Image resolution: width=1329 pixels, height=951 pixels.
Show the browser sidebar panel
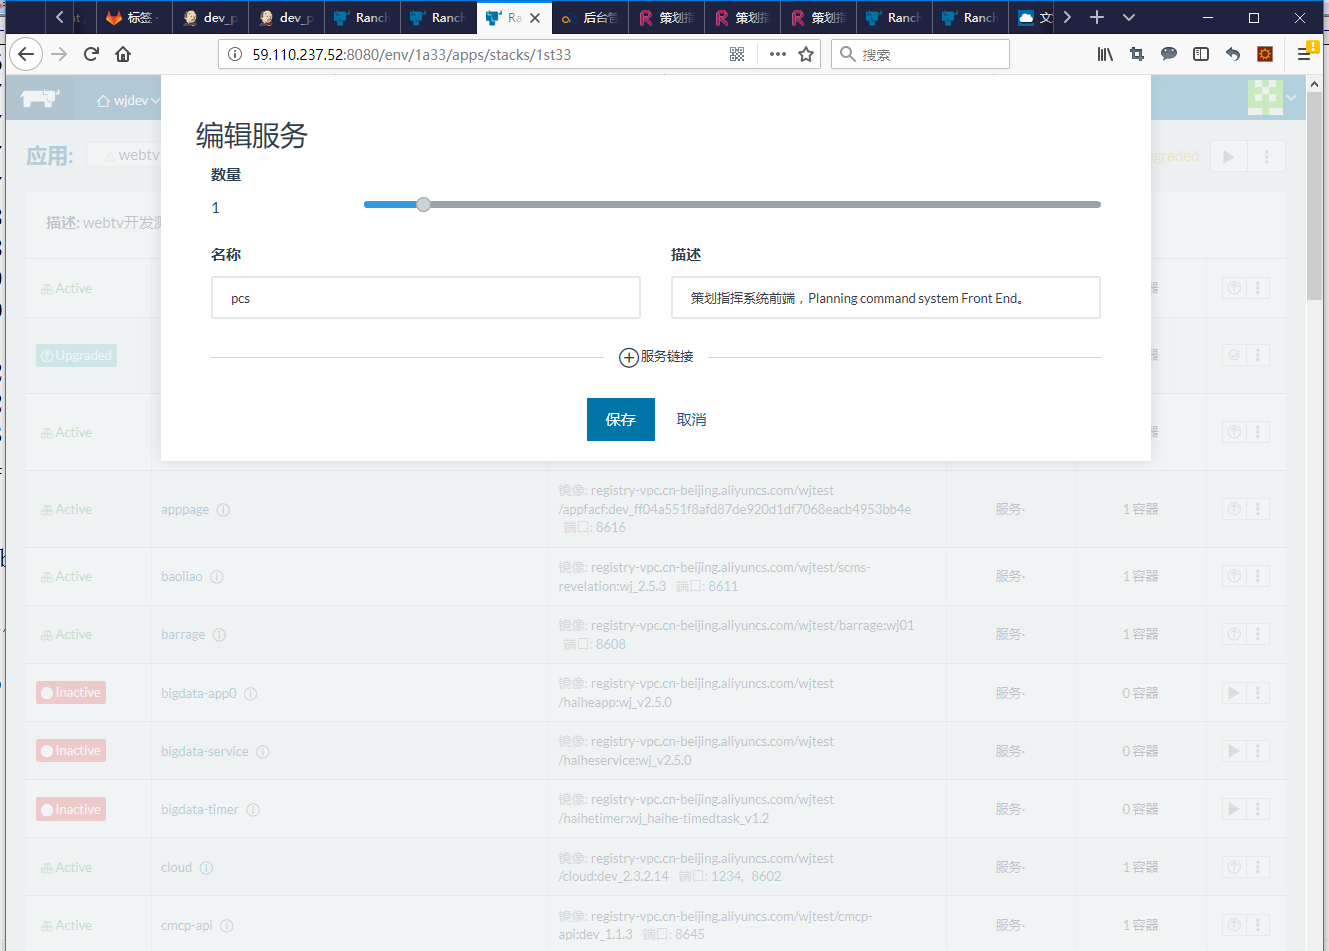(x=1201, y=54)
